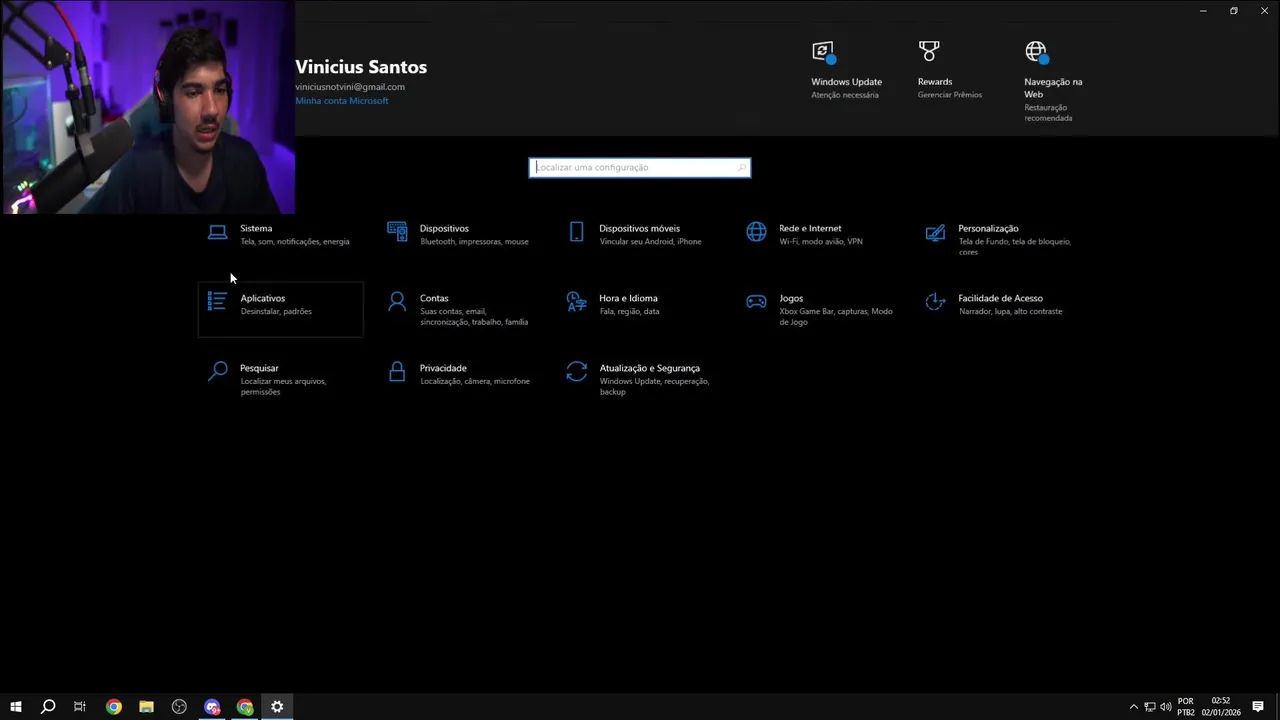Viewport: 1280px width, 720px height.
Task: Open the notification center icon
Action: click(1258, 707)
